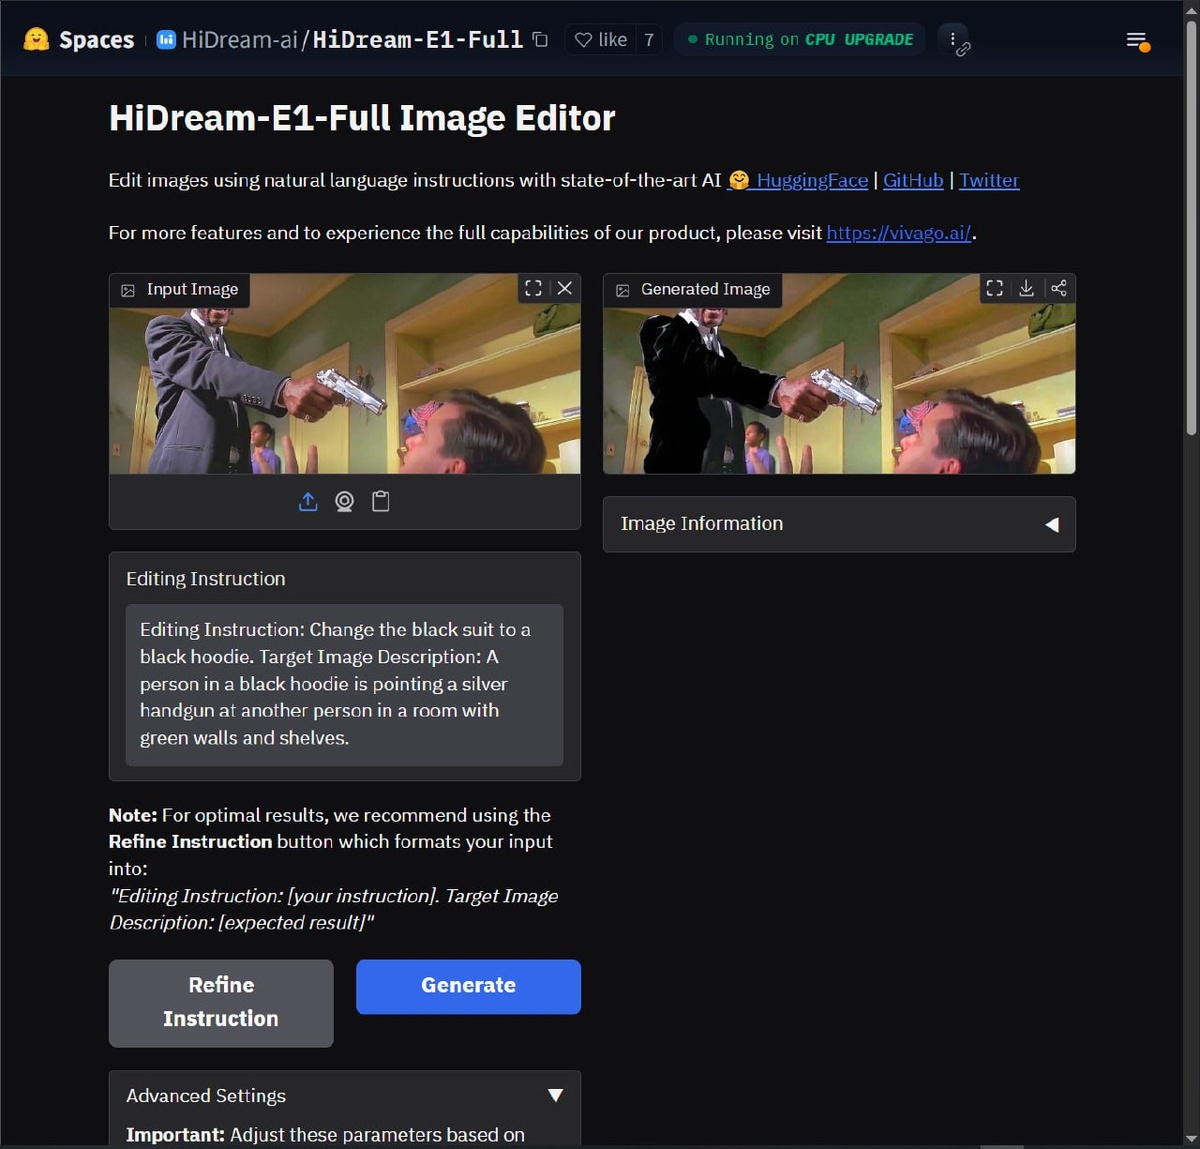Click the like count 7

coord(649,40)
